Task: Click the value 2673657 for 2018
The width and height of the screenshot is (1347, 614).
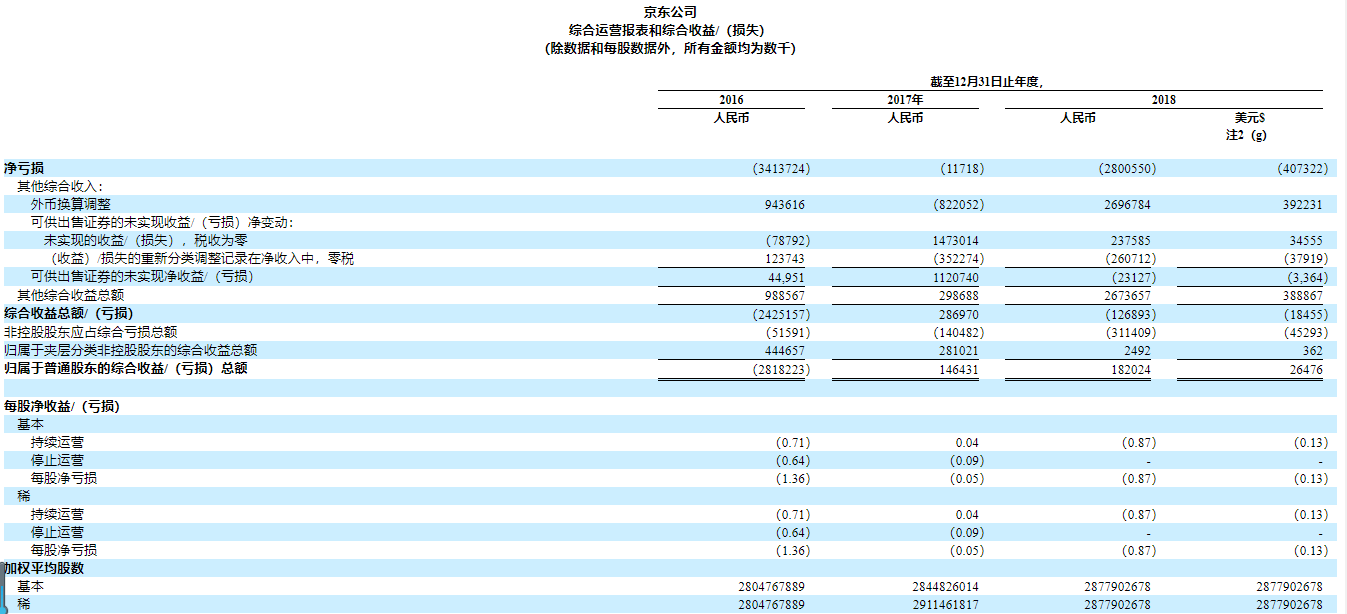Action: point(1127,295)
